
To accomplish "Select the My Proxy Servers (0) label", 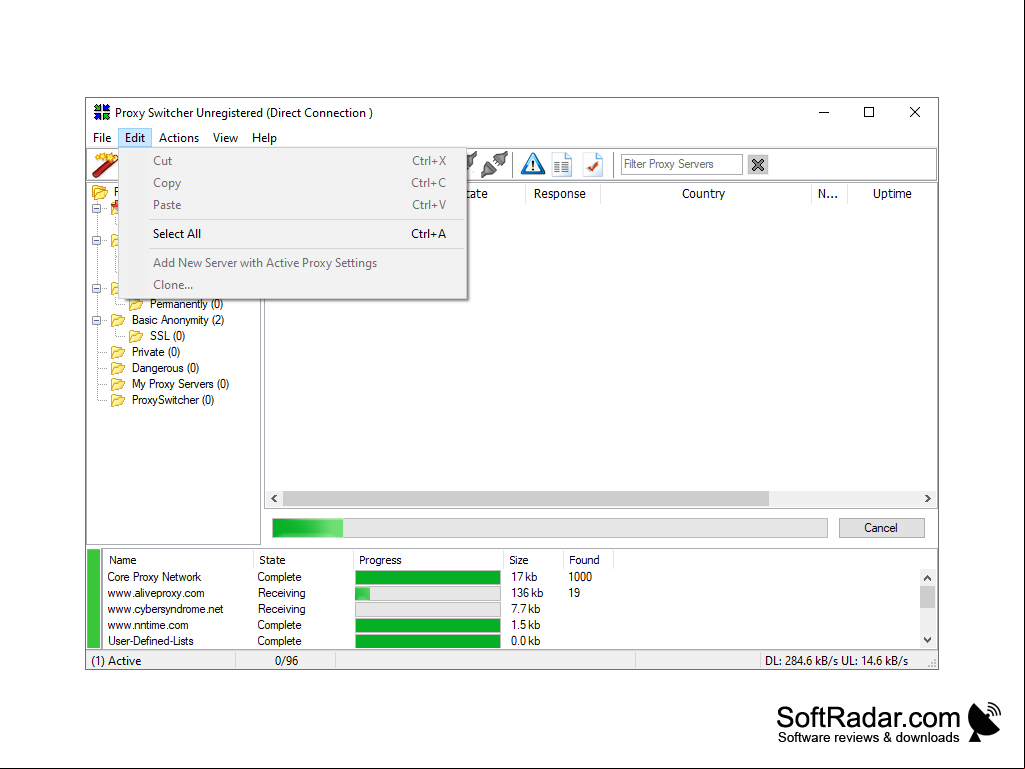I will point(180,384).
